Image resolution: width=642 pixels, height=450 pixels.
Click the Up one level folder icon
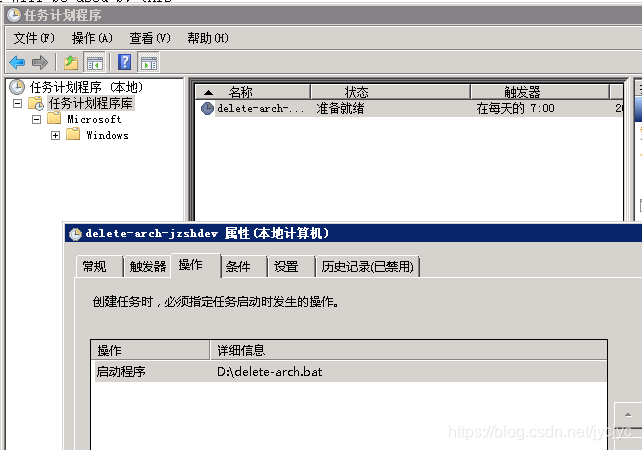click(x=71, y=63)
